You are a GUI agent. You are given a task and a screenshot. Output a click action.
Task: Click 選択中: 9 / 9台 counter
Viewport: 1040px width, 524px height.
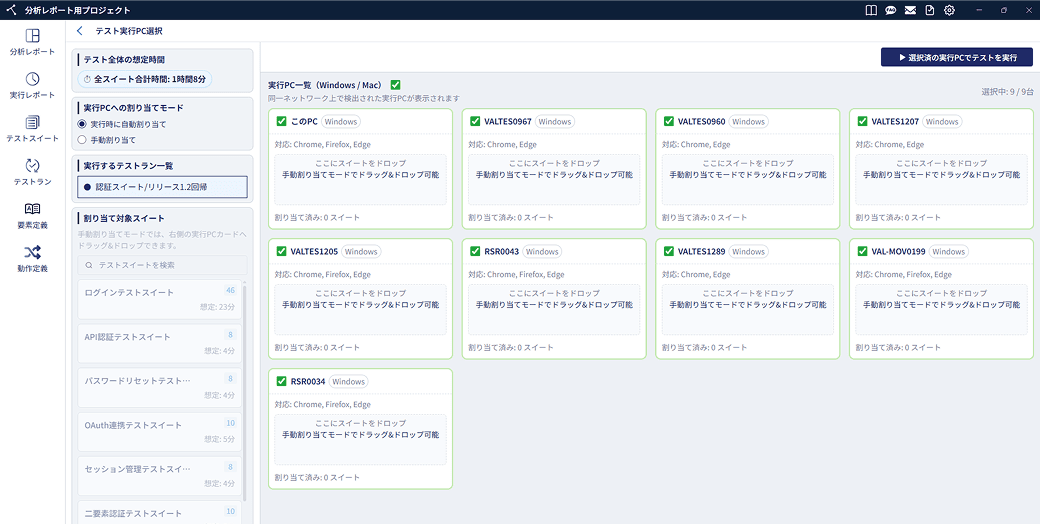coord(1007,92)
